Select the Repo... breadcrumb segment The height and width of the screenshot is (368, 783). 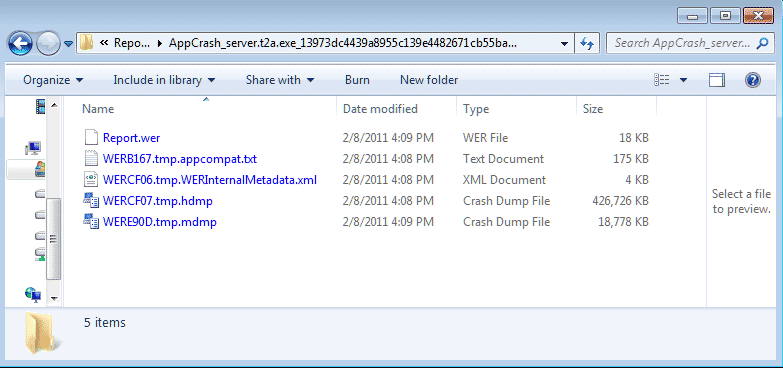point(131,43)
